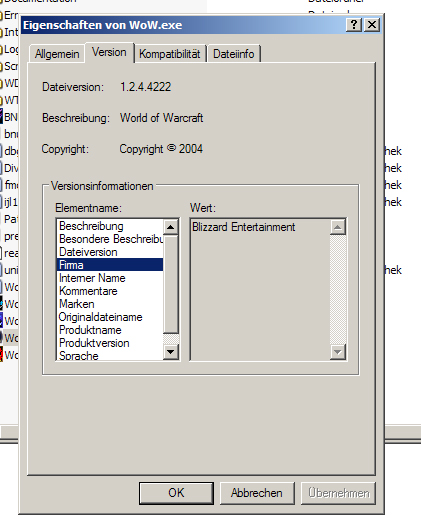This screenshot has width=421, height=518.
Task: Open the Kompatibilität tab
Action: click(x=170, y=54)
